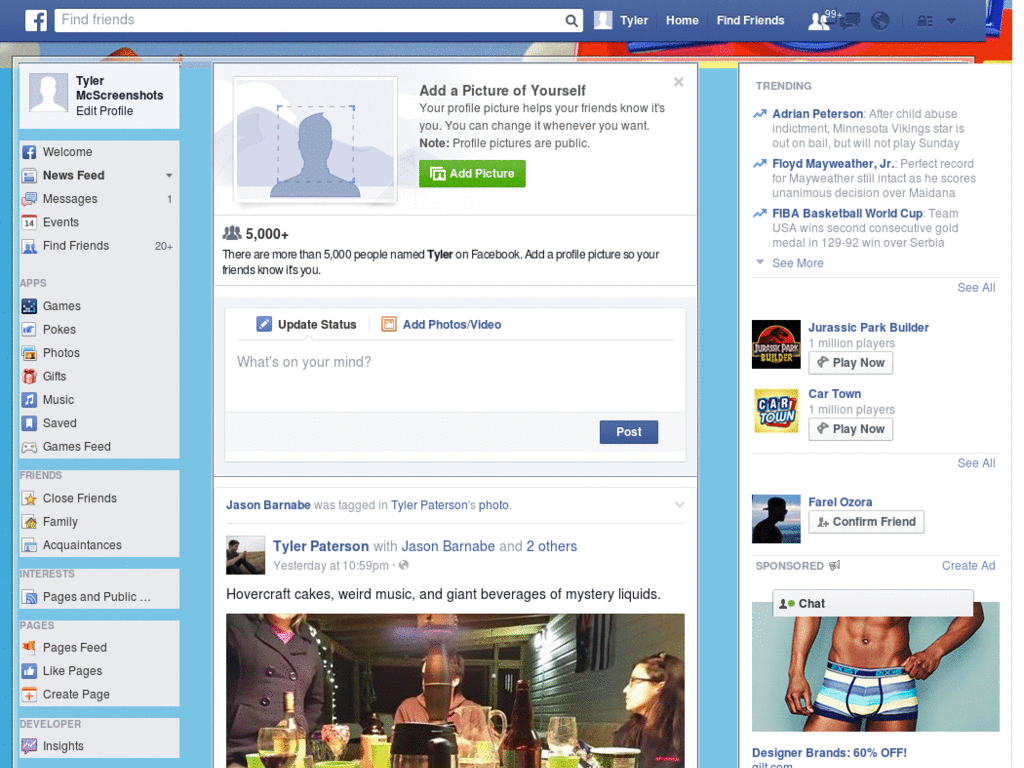The image size is (1024, 768).
Task: Click the Acquaintances list icon
Action: tap(29, 545)
